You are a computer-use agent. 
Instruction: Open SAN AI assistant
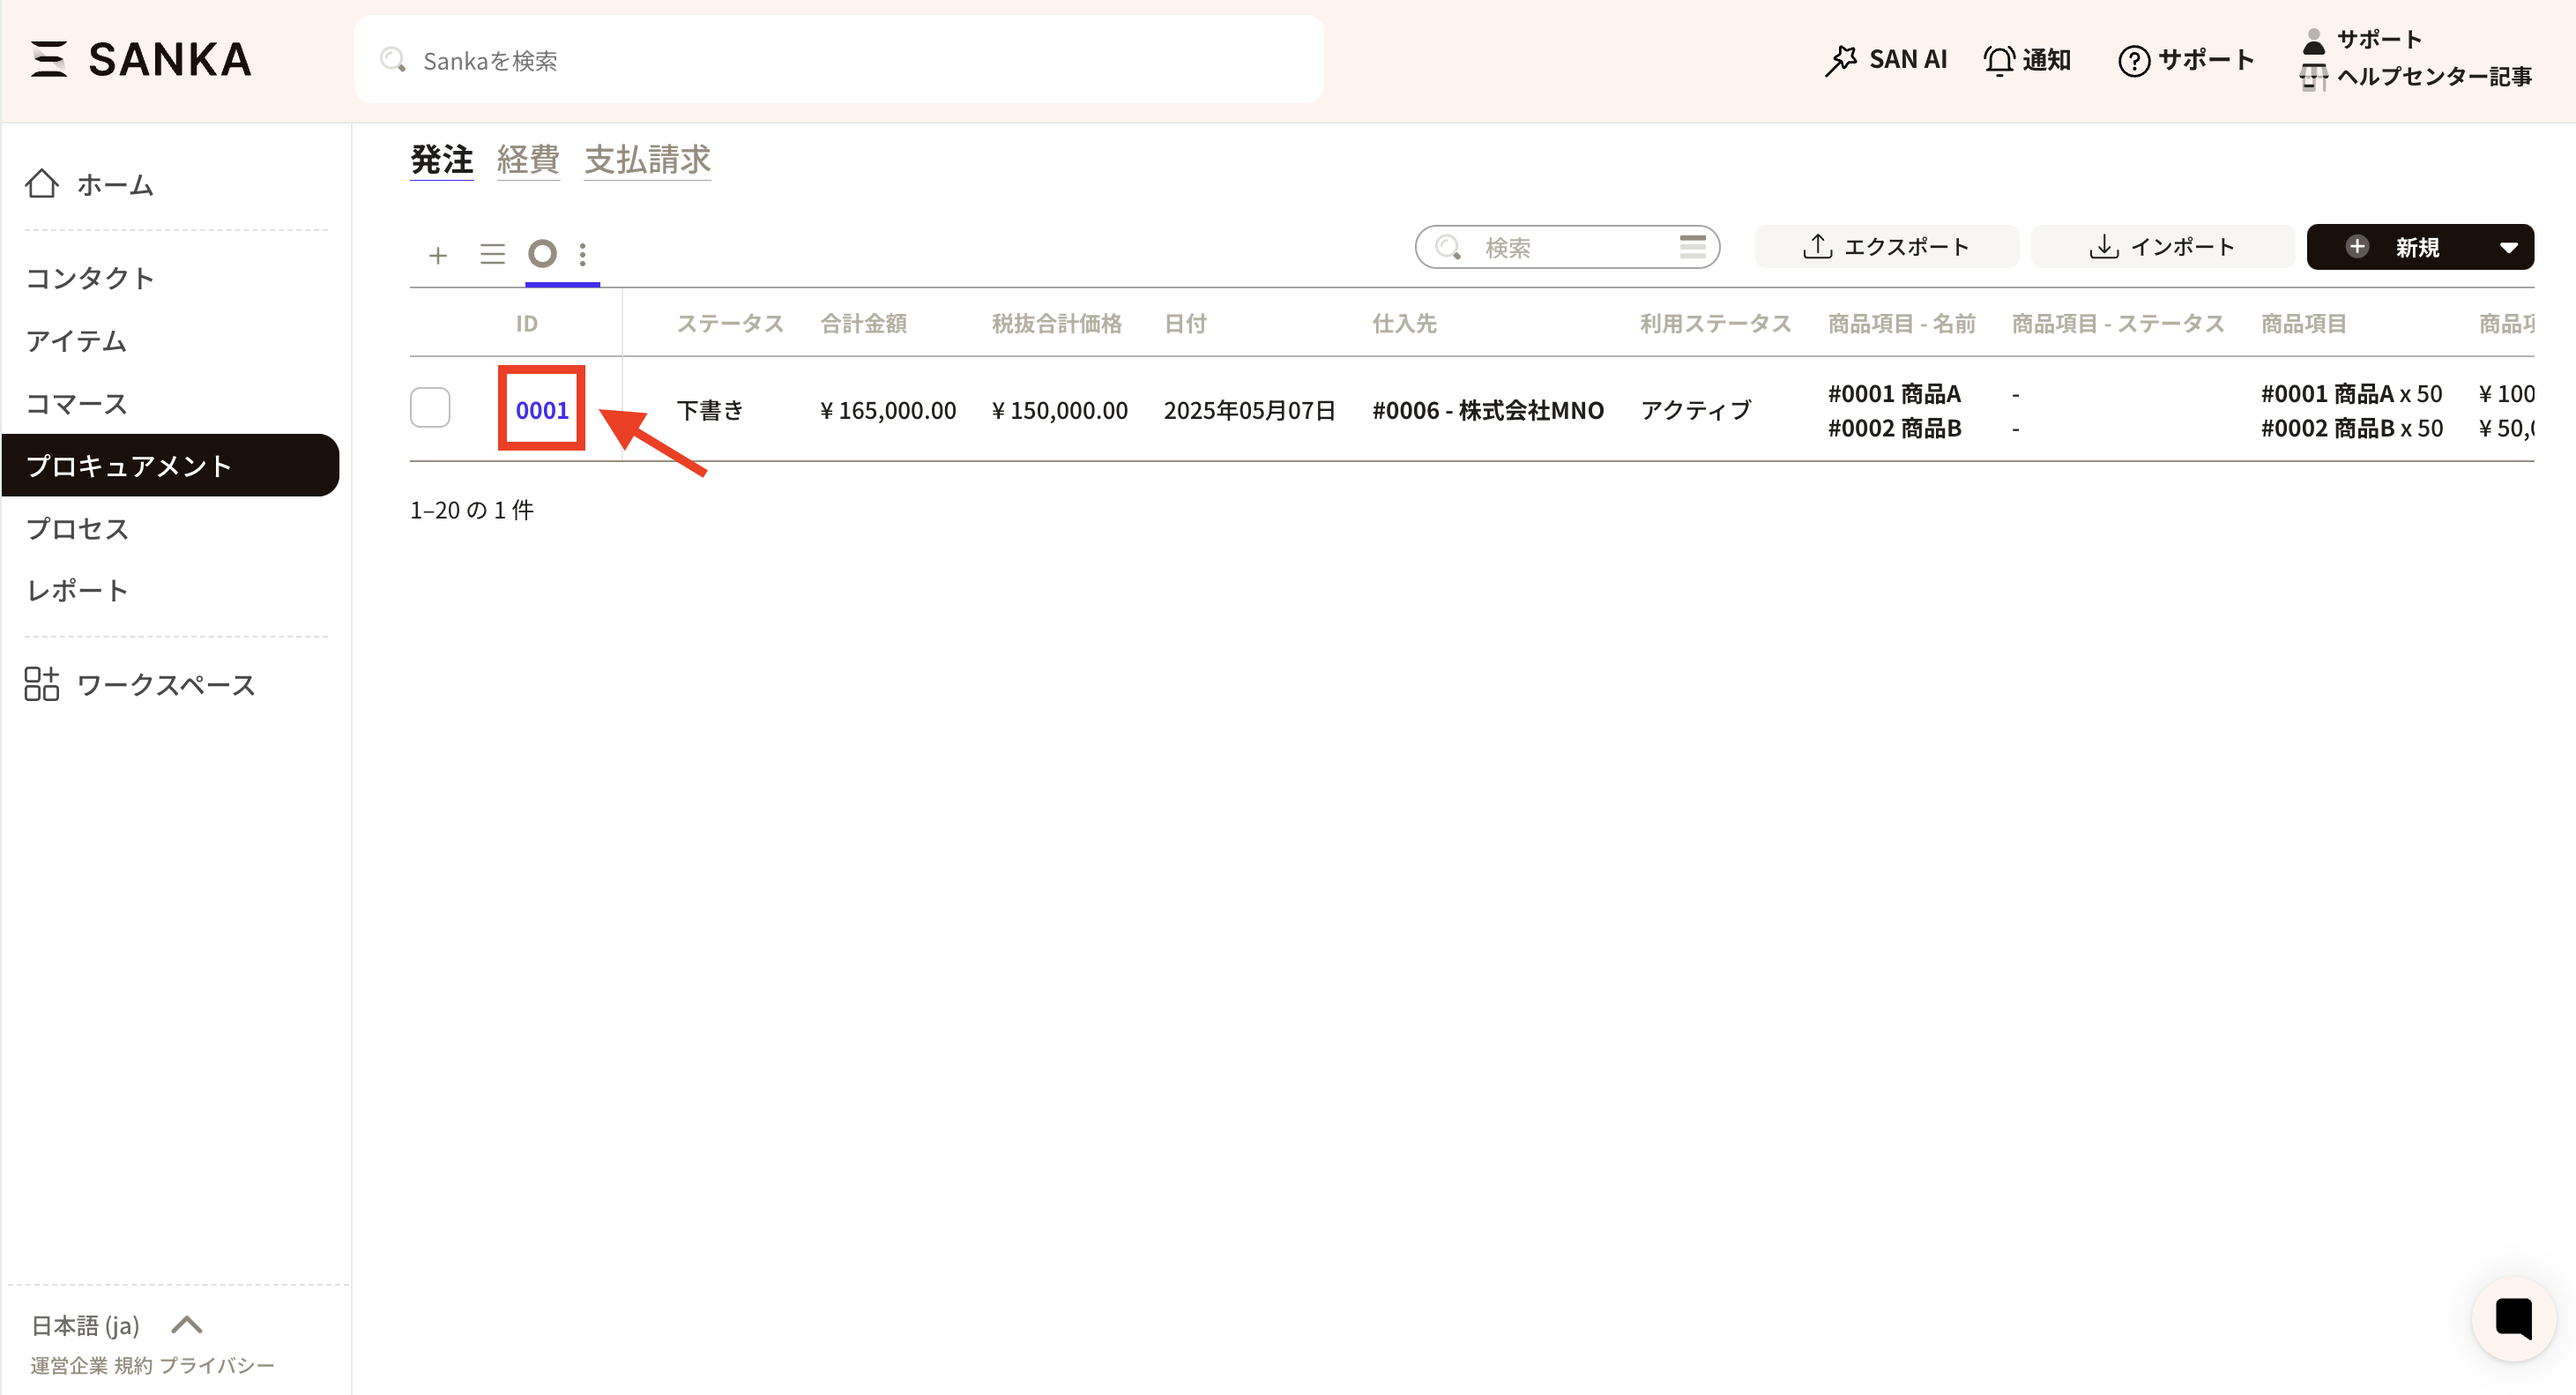click(x=1885, y=60)
